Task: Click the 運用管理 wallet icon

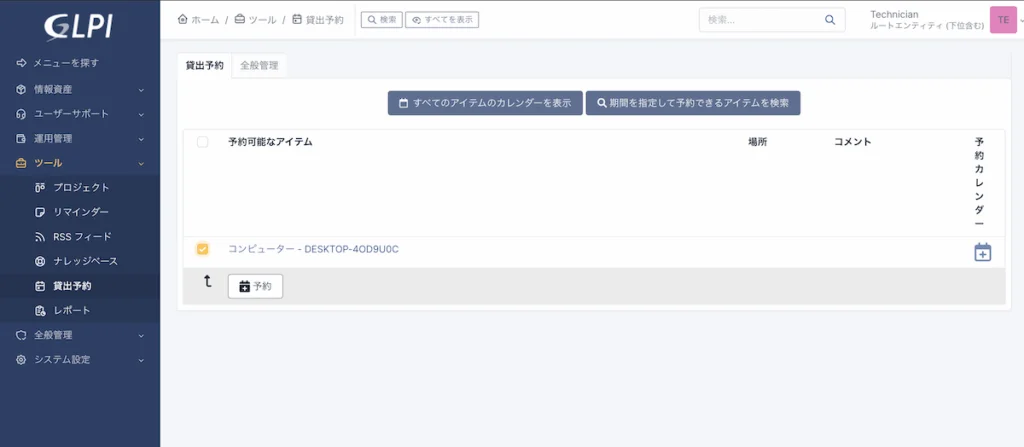Action: pos(21,139)
